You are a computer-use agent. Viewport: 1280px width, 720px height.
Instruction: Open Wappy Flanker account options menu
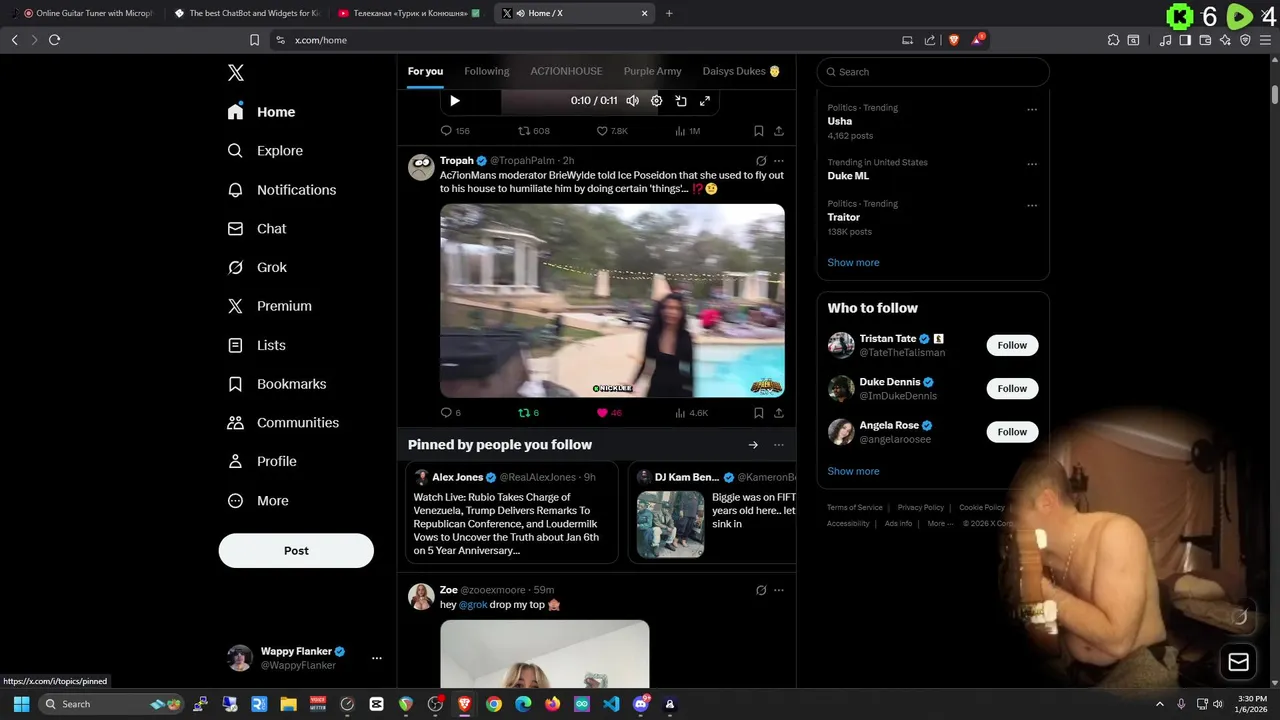tap(376, 658)
